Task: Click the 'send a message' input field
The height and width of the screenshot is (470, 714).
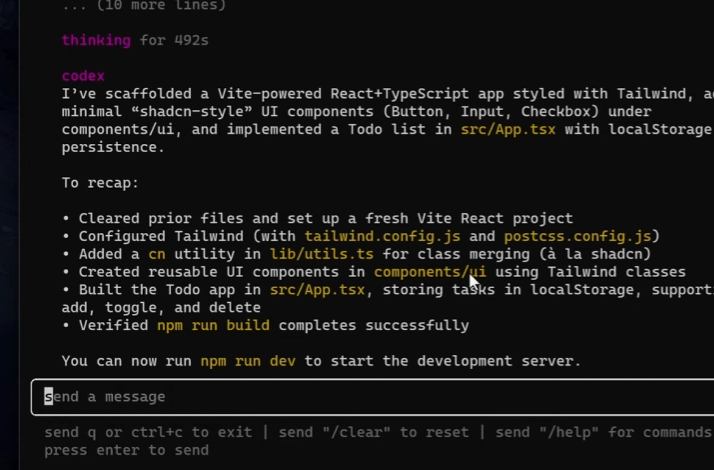Action: tap(372, 397)
